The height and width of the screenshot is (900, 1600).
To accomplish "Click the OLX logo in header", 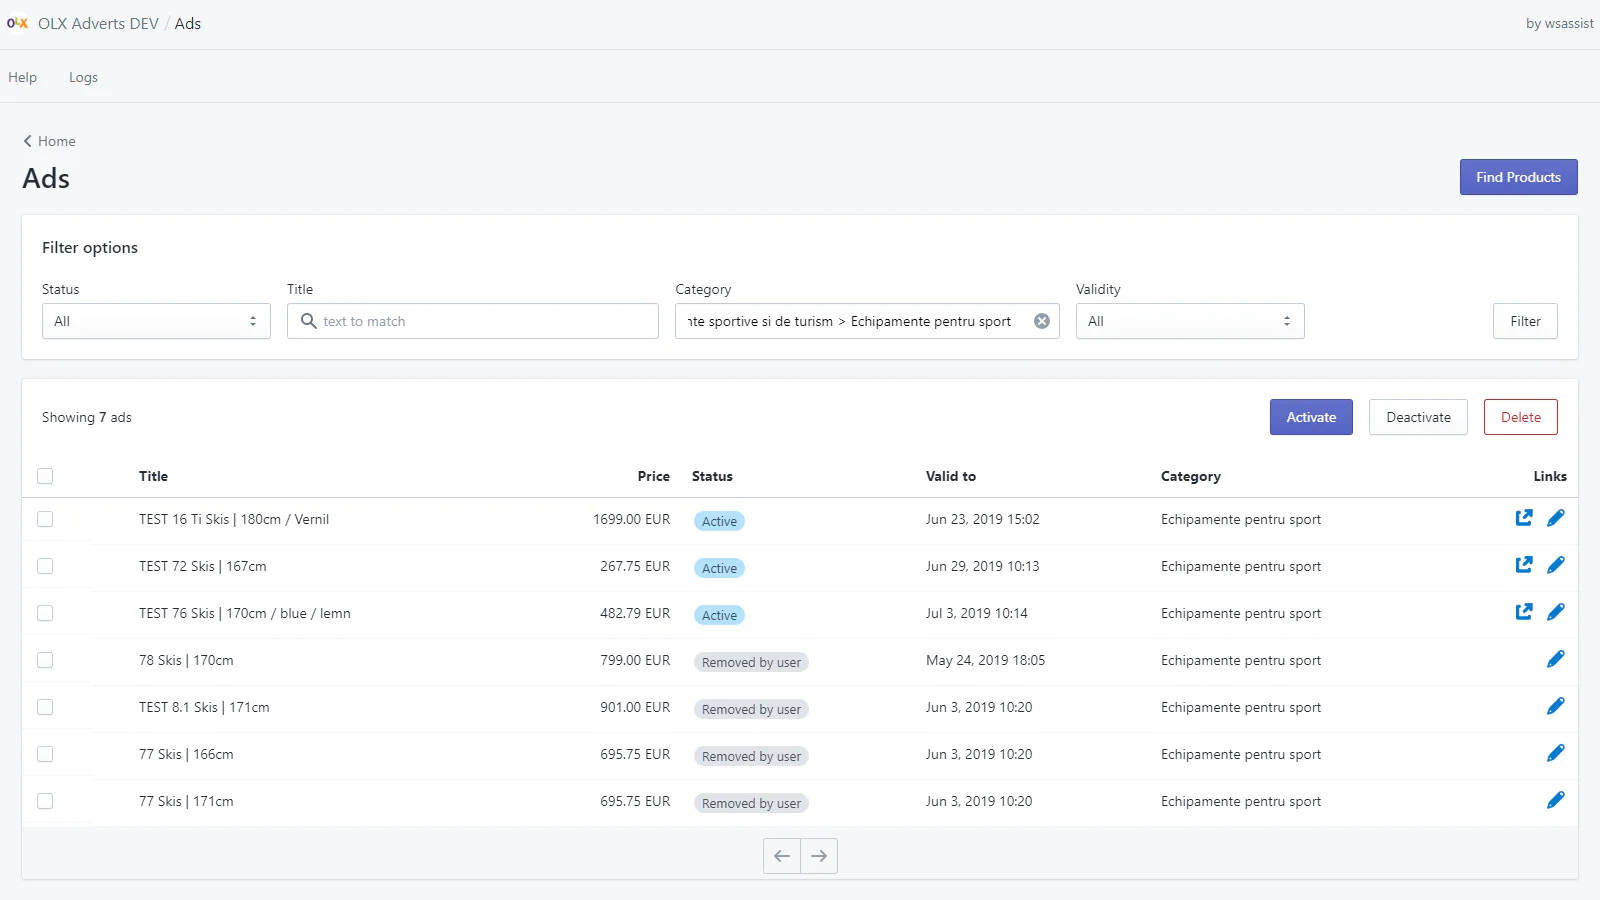I will tap(17, 23).
